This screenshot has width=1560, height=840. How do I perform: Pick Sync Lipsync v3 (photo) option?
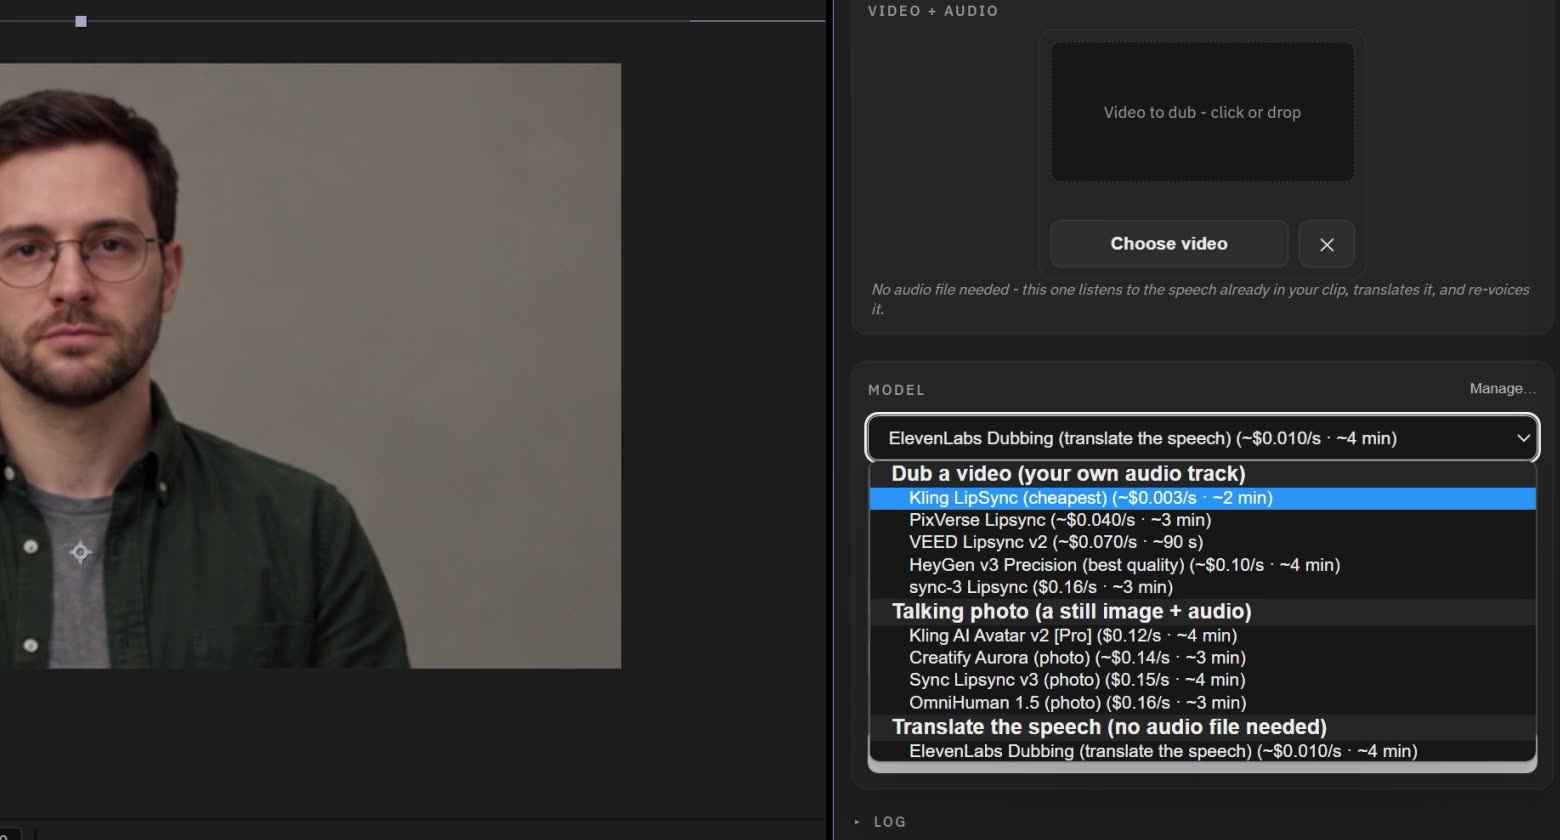pos(1202,680)
